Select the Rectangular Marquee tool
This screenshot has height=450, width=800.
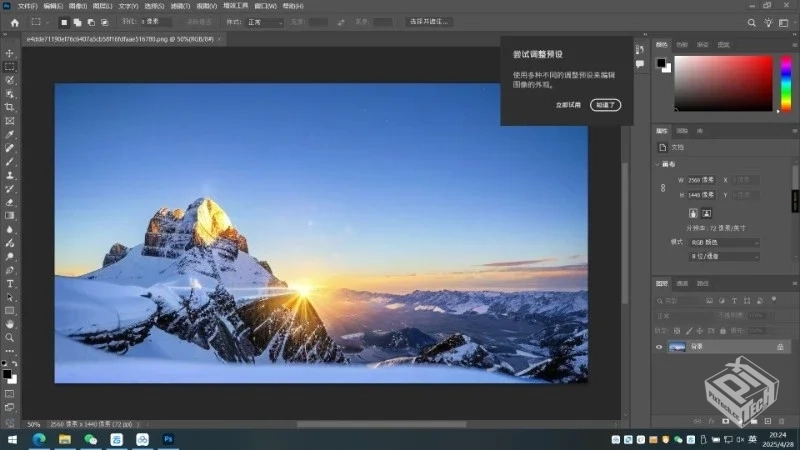point(10,66)
